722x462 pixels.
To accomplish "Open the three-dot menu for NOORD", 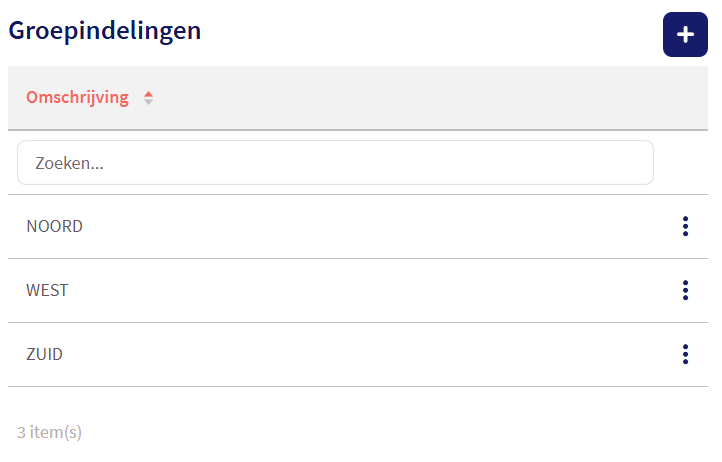I will pyautogui.click(x=685, y=227).
